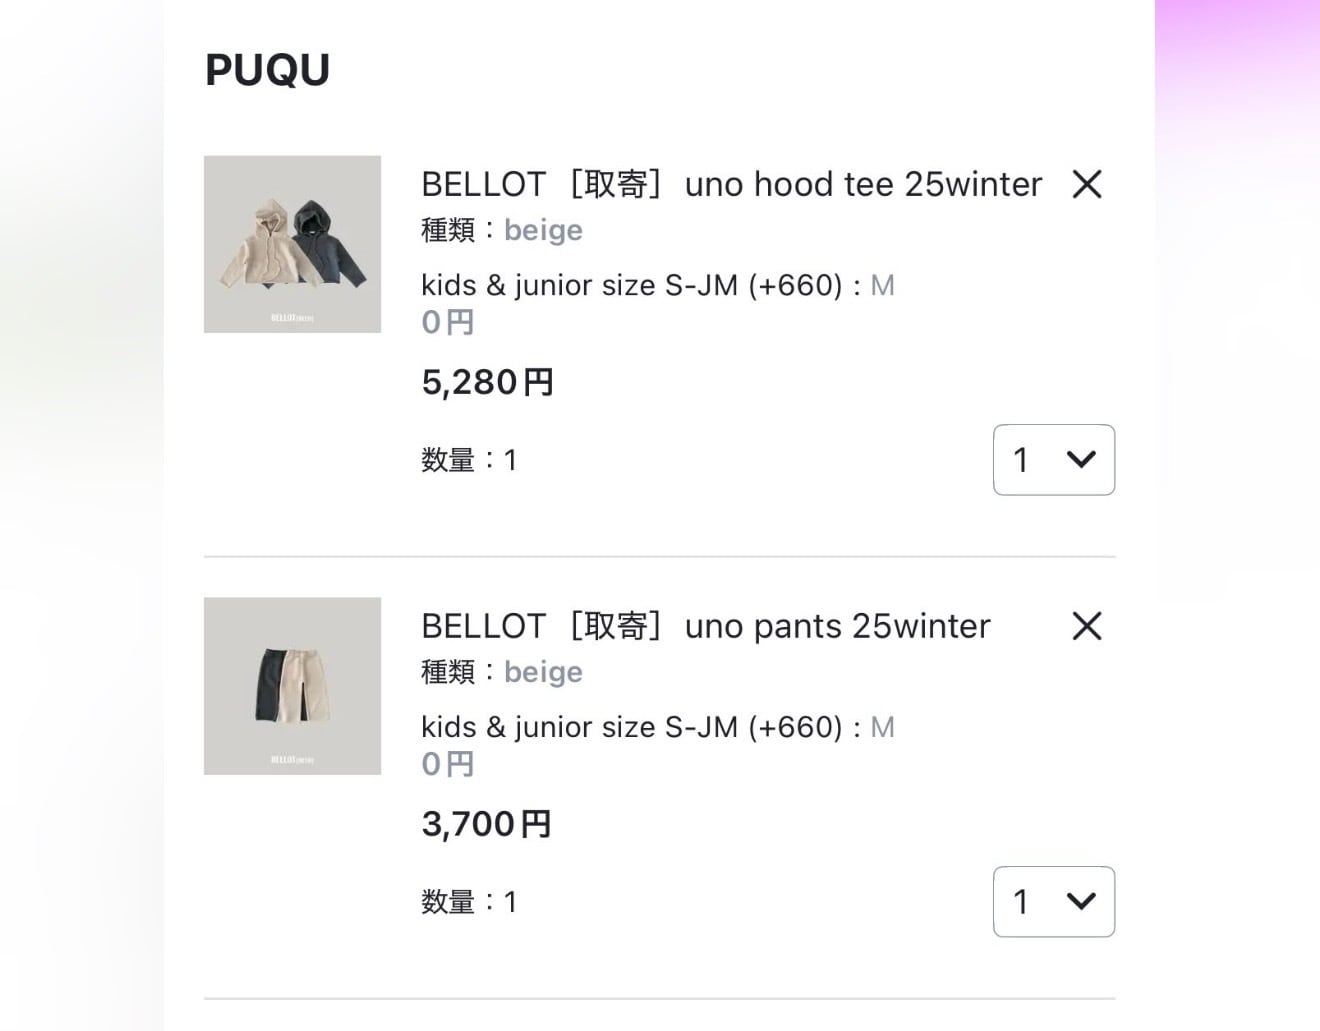
Task: Open quantity dropdown for uno hood tee
Action: click(x=1053, y=460)
